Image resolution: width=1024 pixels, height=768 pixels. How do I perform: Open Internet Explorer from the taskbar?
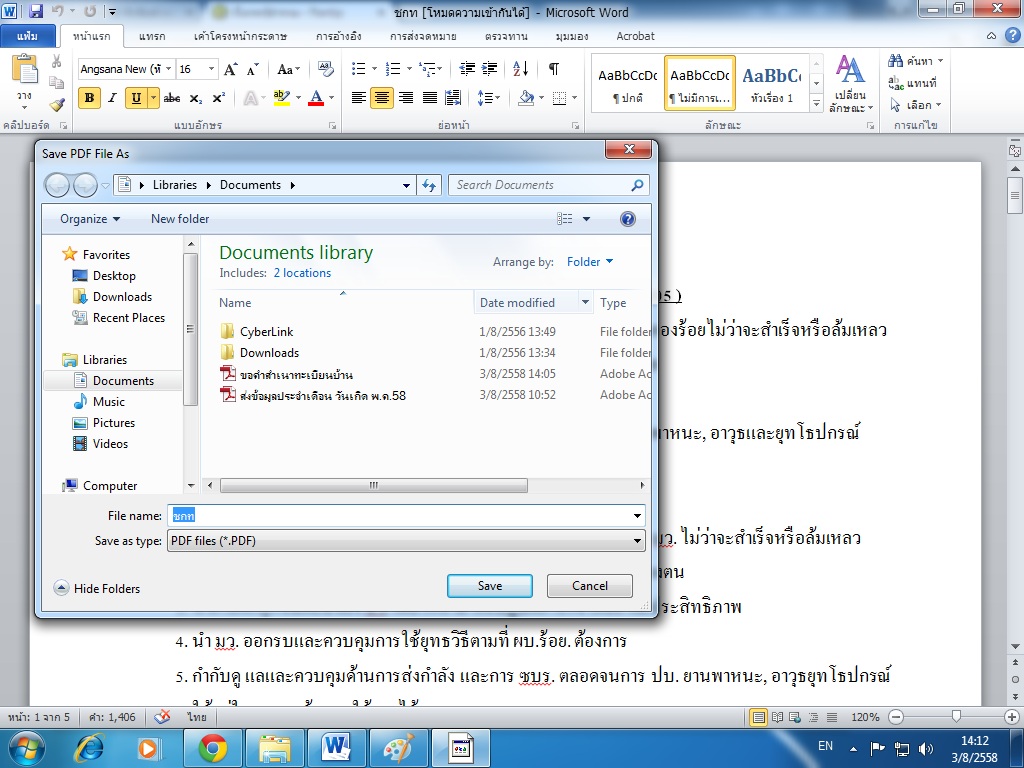point(89,748)
